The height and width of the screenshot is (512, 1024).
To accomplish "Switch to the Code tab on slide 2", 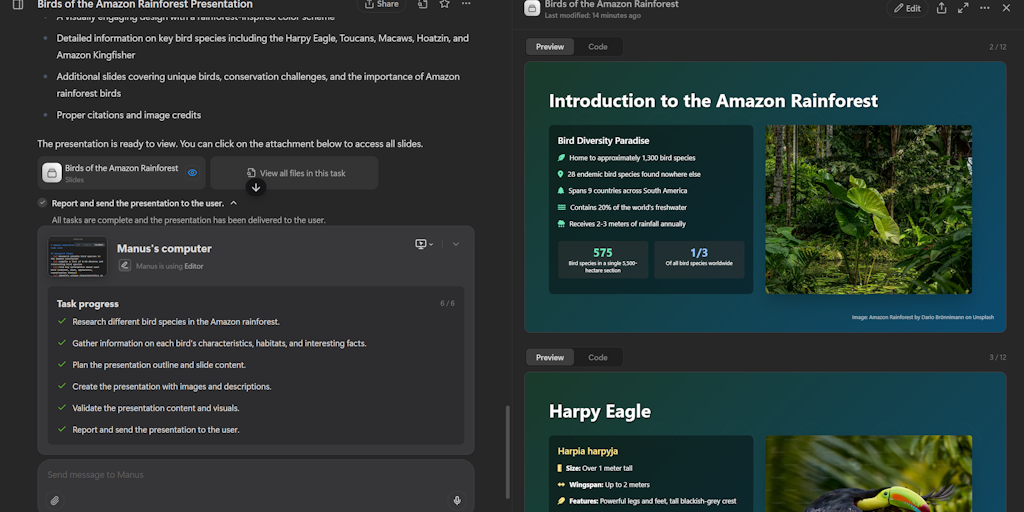I will pyautogui.click(x=597, y=47).
